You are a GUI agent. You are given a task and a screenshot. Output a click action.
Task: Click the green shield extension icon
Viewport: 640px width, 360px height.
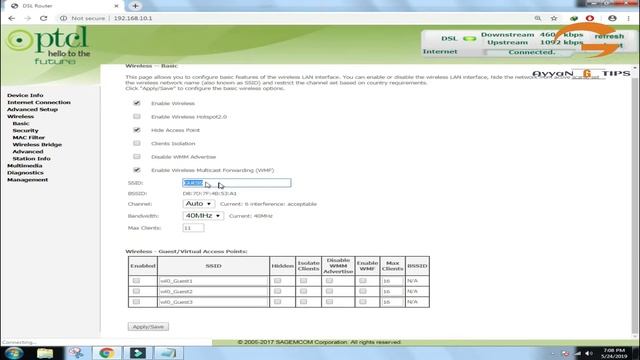click(x=574, y=18)
